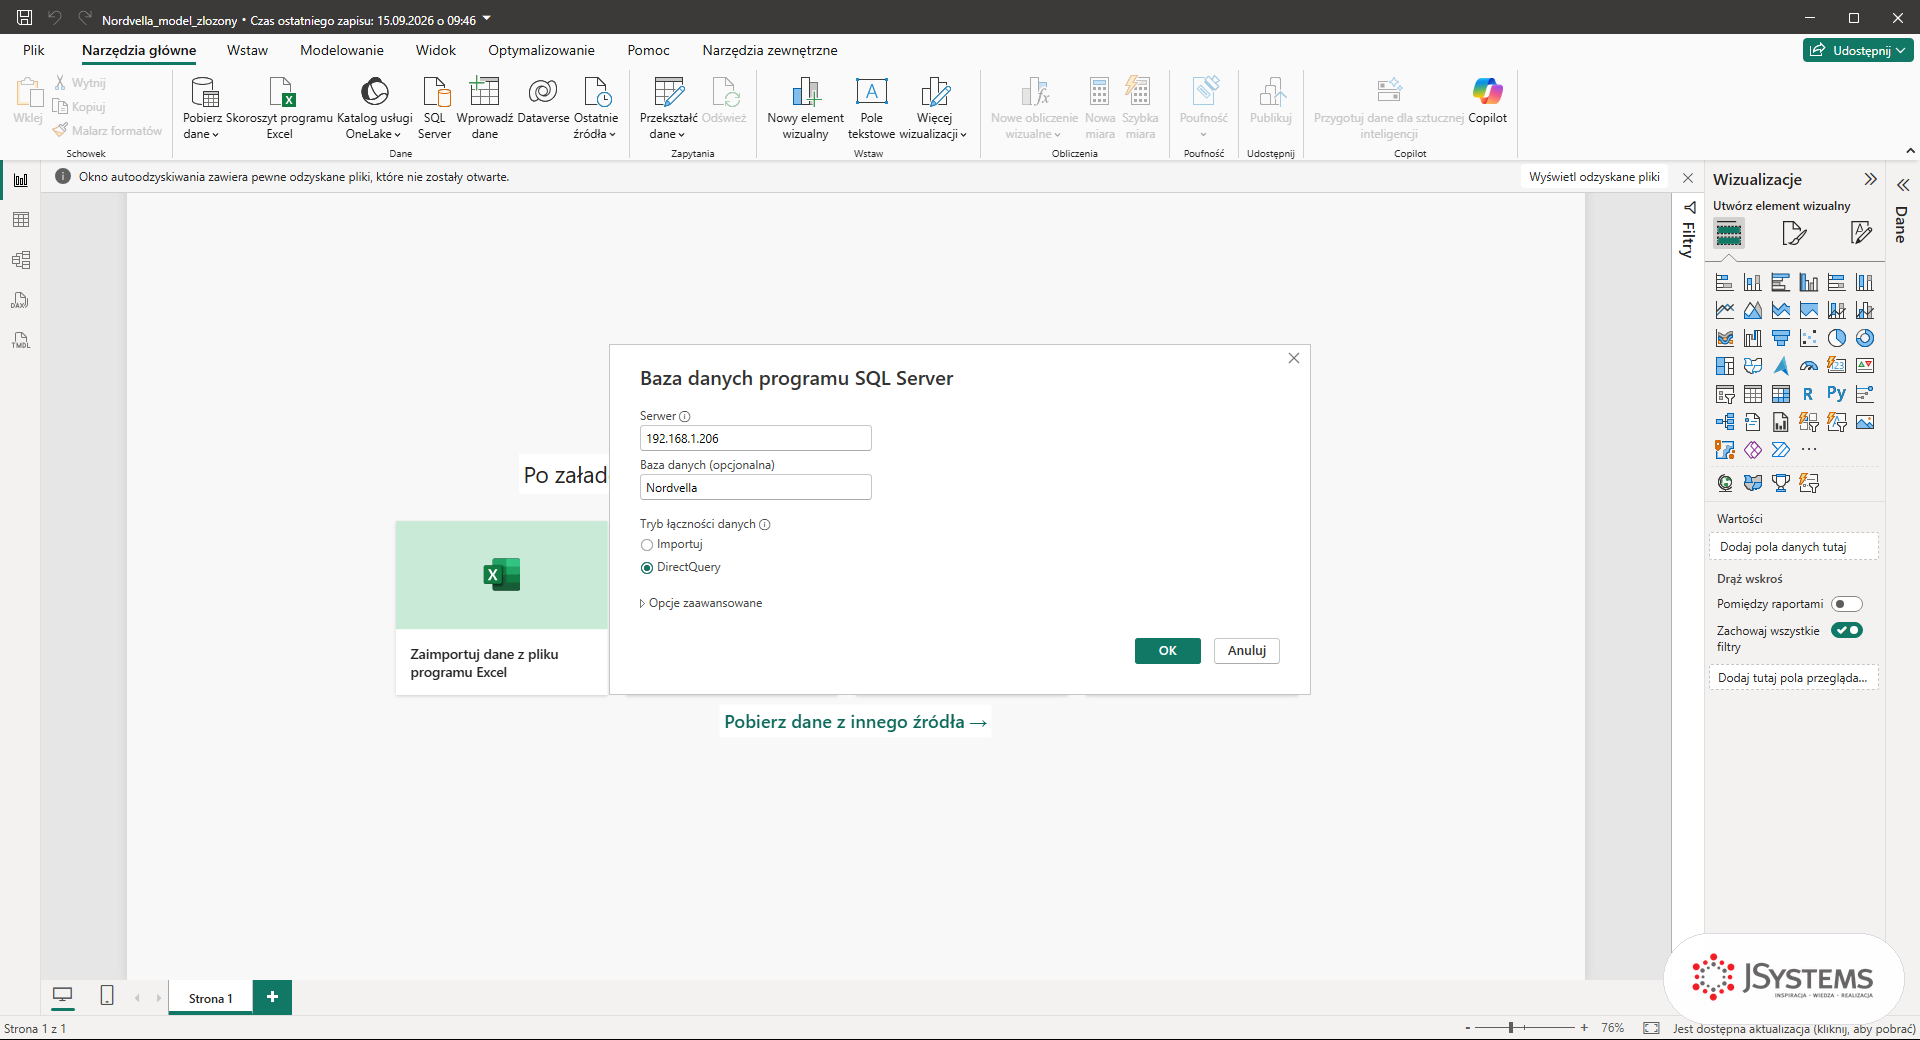Open the Pomoc ribbon tab
This screenshot has height=1040, width=1920.
click(x=648, y=50)
